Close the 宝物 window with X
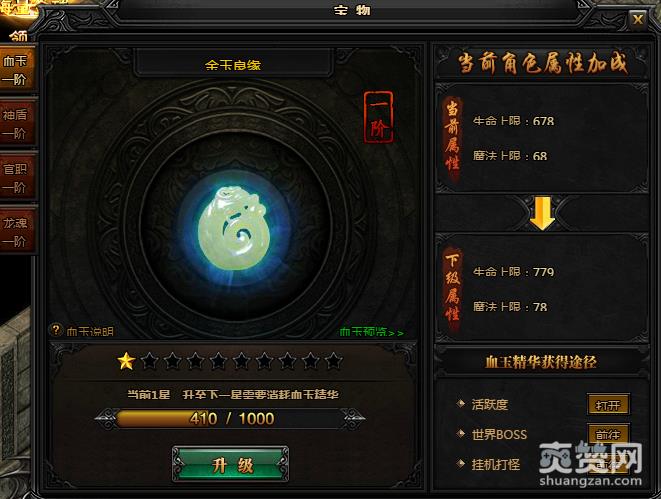The image size is (661, 499). 638,19
